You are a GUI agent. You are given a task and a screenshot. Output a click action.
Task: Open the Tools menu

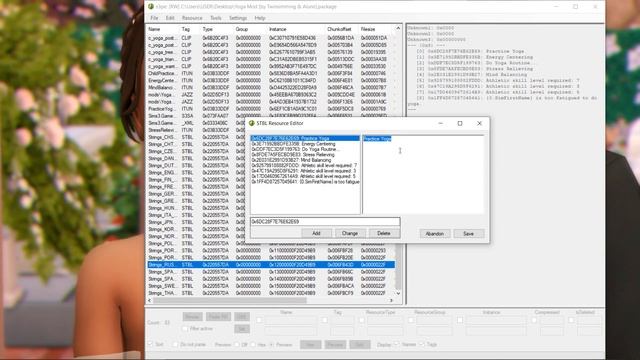click(x=216, y=18)
